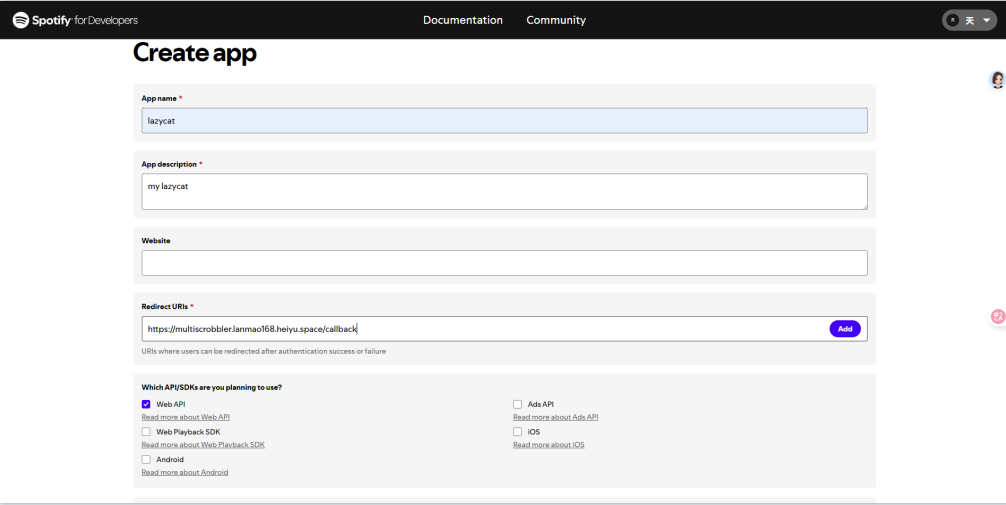Focus the Website input field
The height and width of the screenshot is (505, 1006).
point(504,263)
